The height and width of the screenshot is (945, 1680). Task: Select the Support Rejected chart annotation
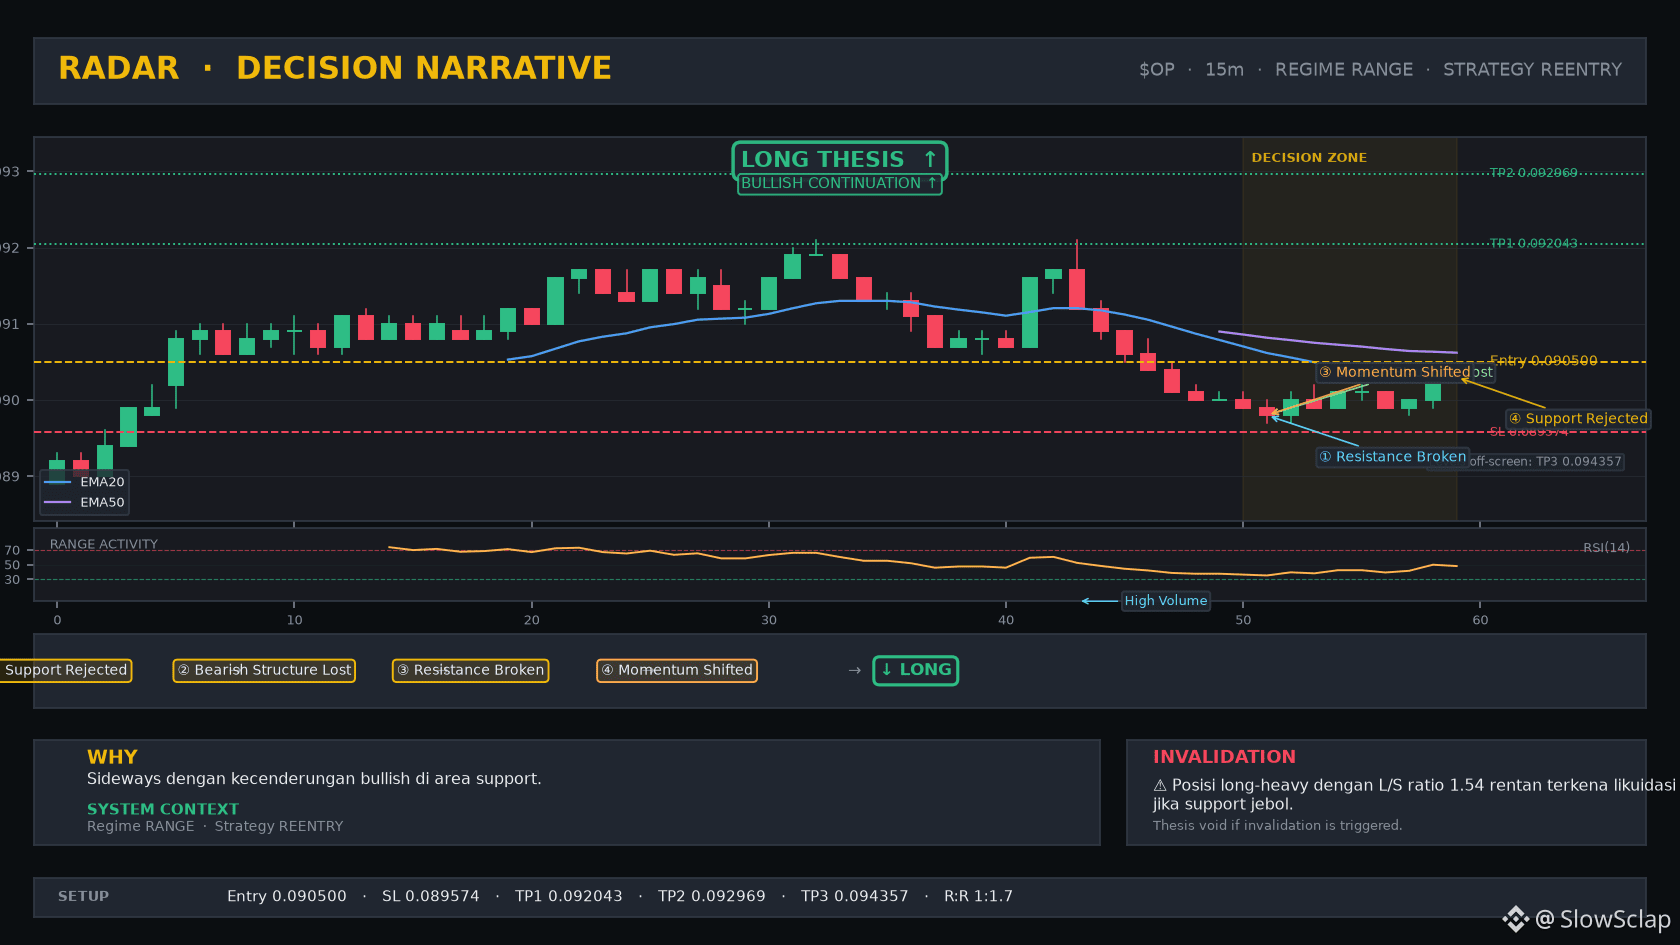point(1578,419)
